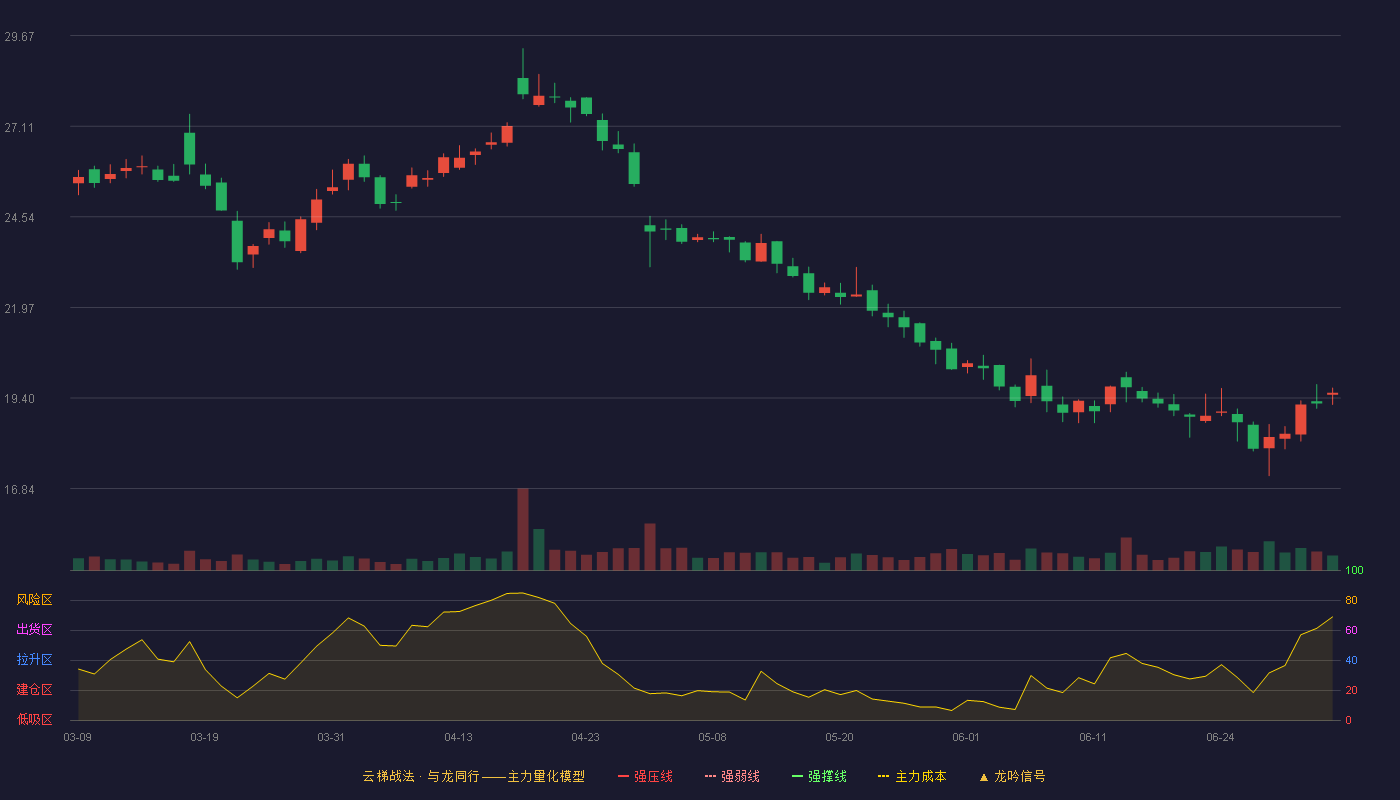The width and height of the screenshot is (1400, 800).
Task: Click the 05-20 date axis label
Action: pyautogui.click(x=839, y=737)
